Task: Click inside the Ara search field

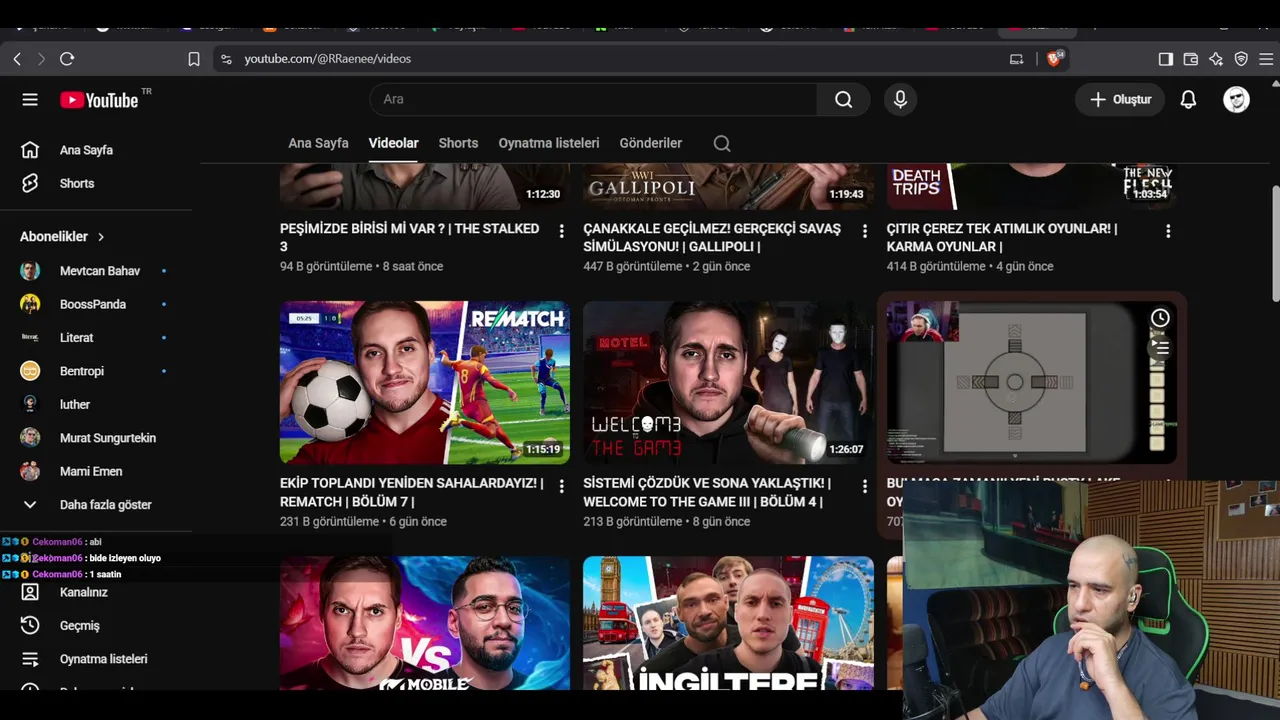Action: click(594, 99)
